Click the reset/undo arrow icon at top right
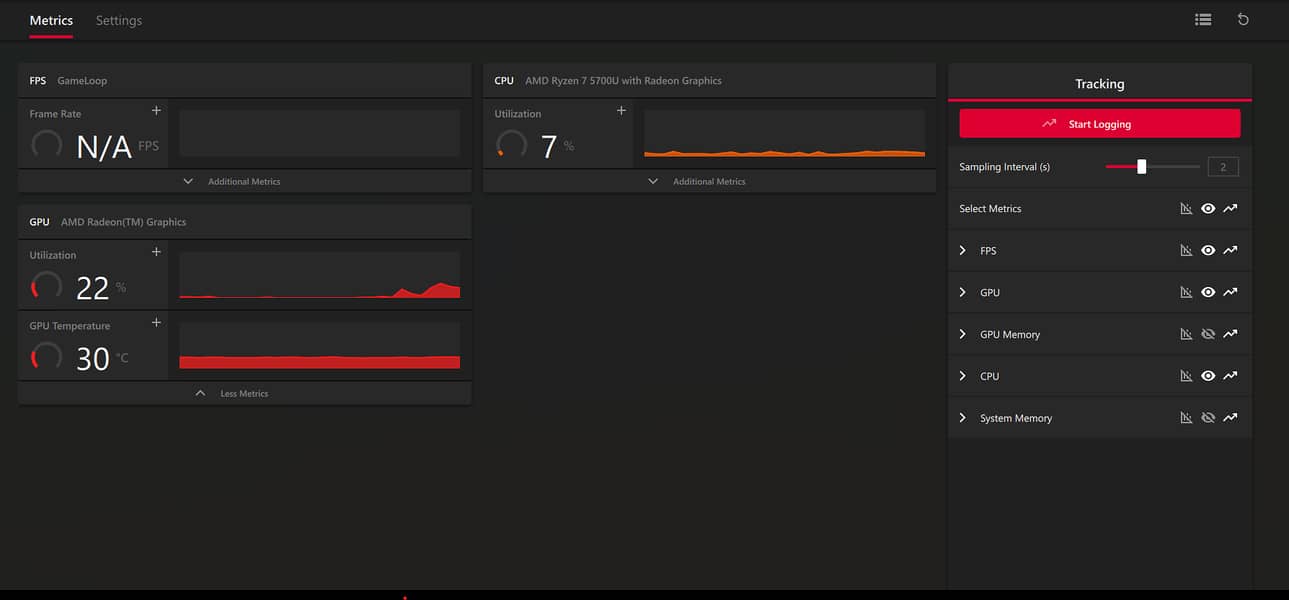This screenshot has height=600, width=1289. click(x=1243, y=19)
